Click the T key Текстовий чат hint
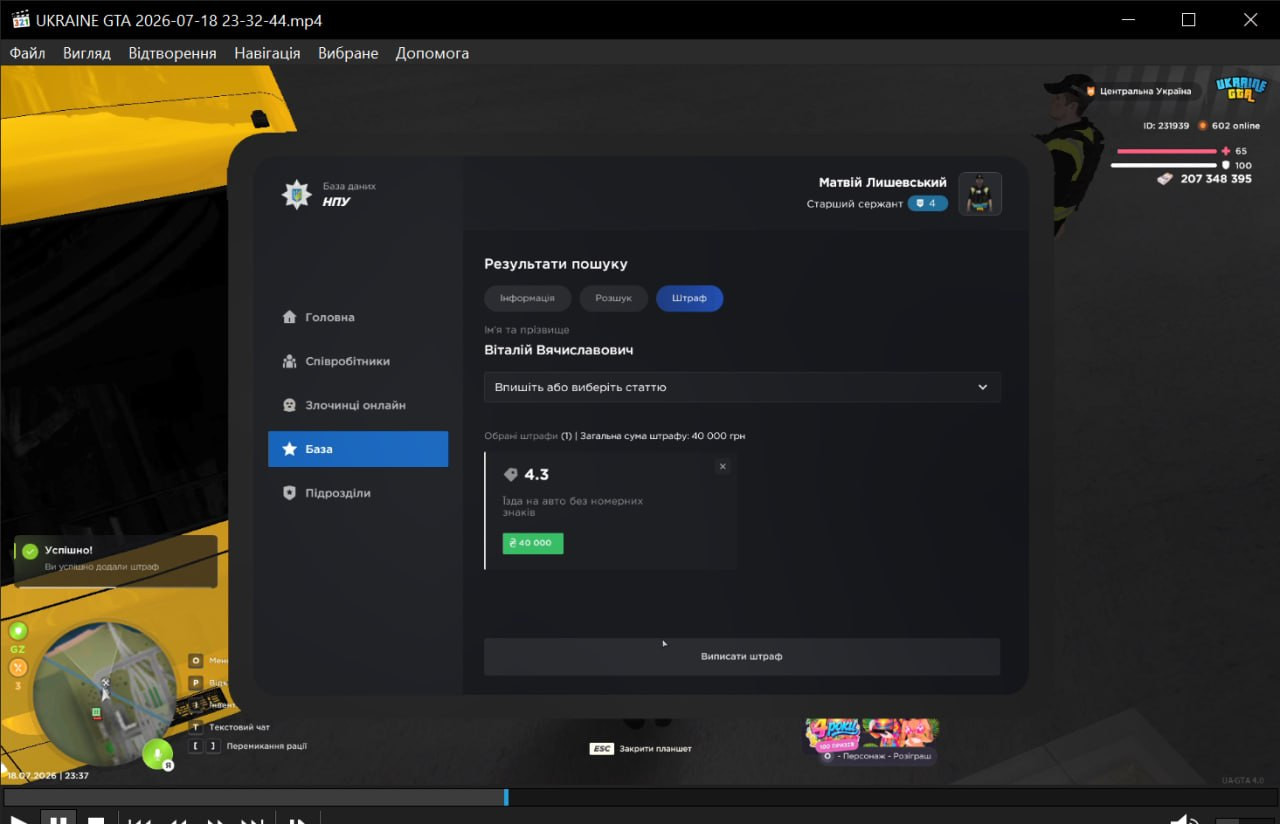1280x824 pixels. pos(230,727)
